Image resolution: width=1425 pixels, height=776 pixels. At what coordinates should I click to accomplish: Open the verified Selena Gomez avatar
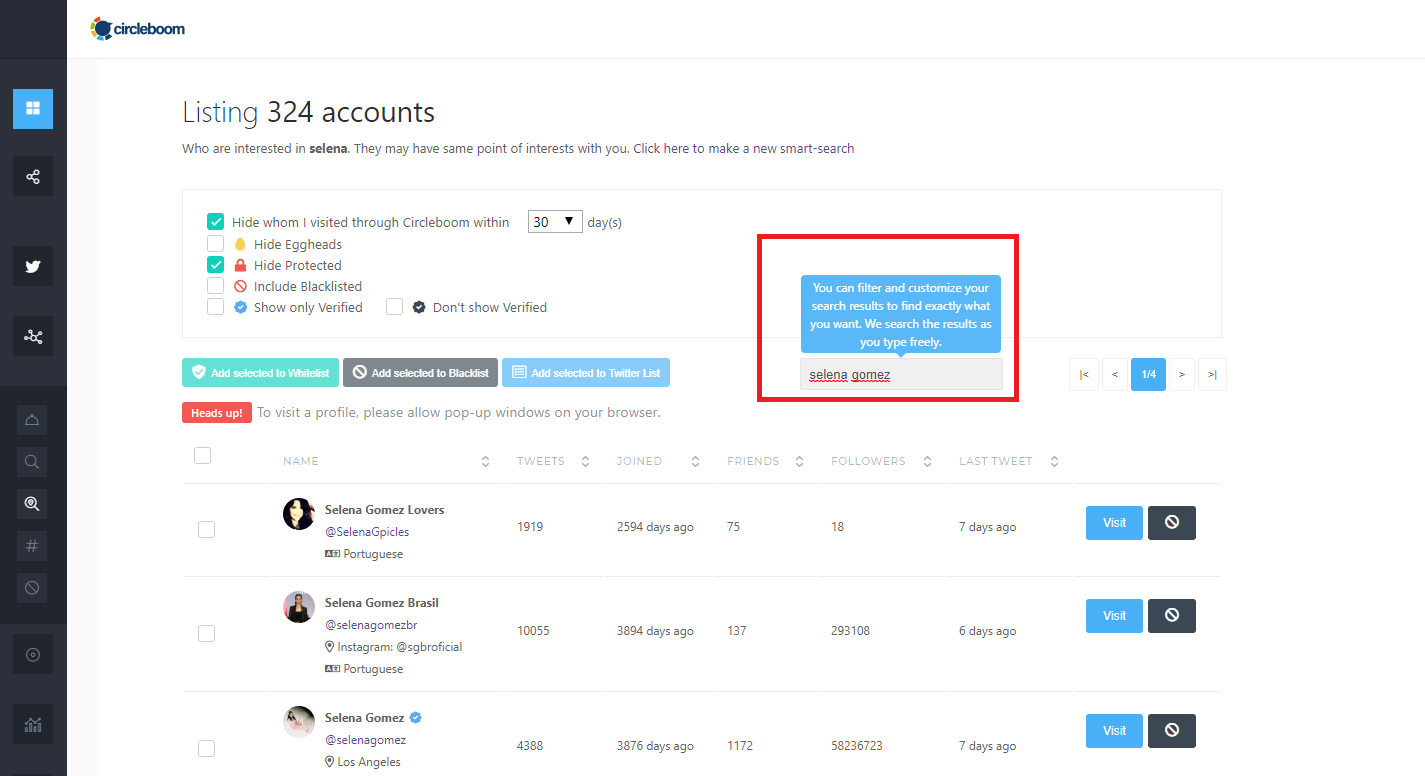(x=299, y=722)
